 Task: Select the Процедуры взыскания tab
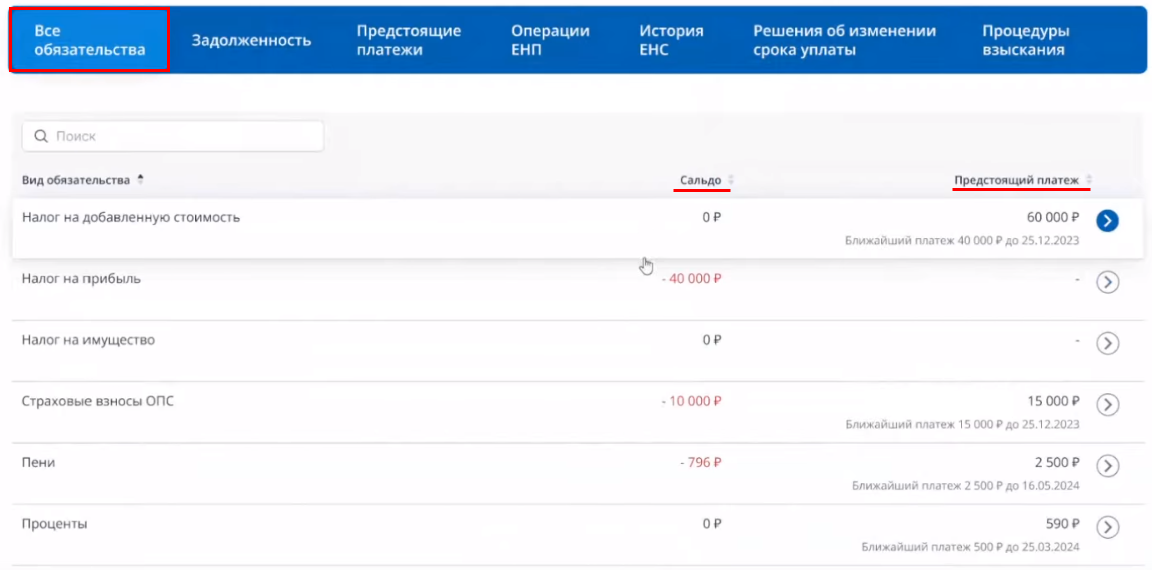(1025, 40)
